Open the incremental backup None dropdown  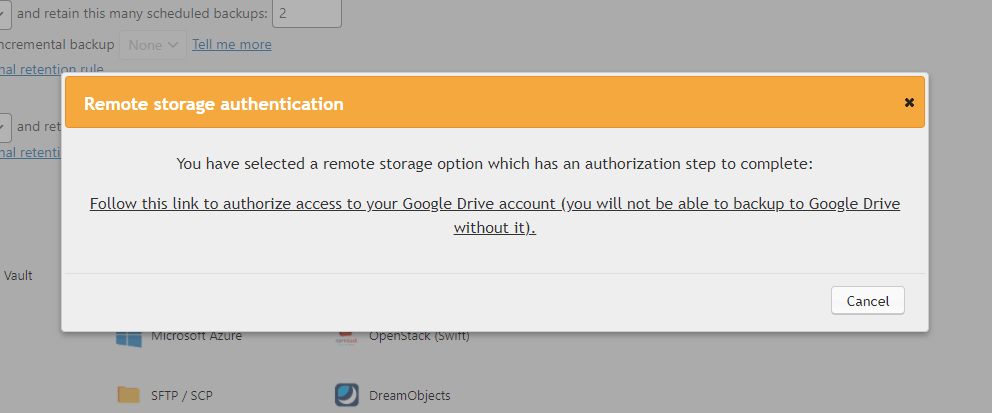[153, 45]
